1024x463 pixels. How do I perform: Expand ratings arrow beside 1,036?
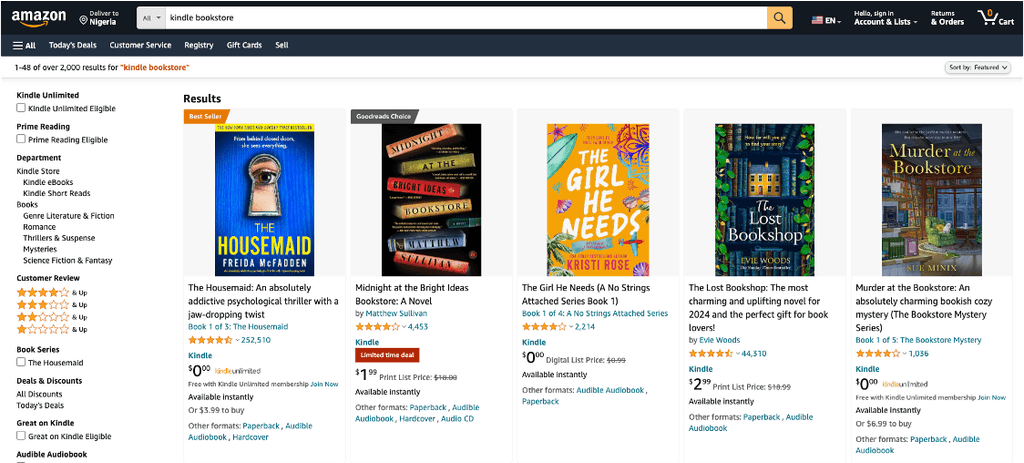click(x=905, y=354)
